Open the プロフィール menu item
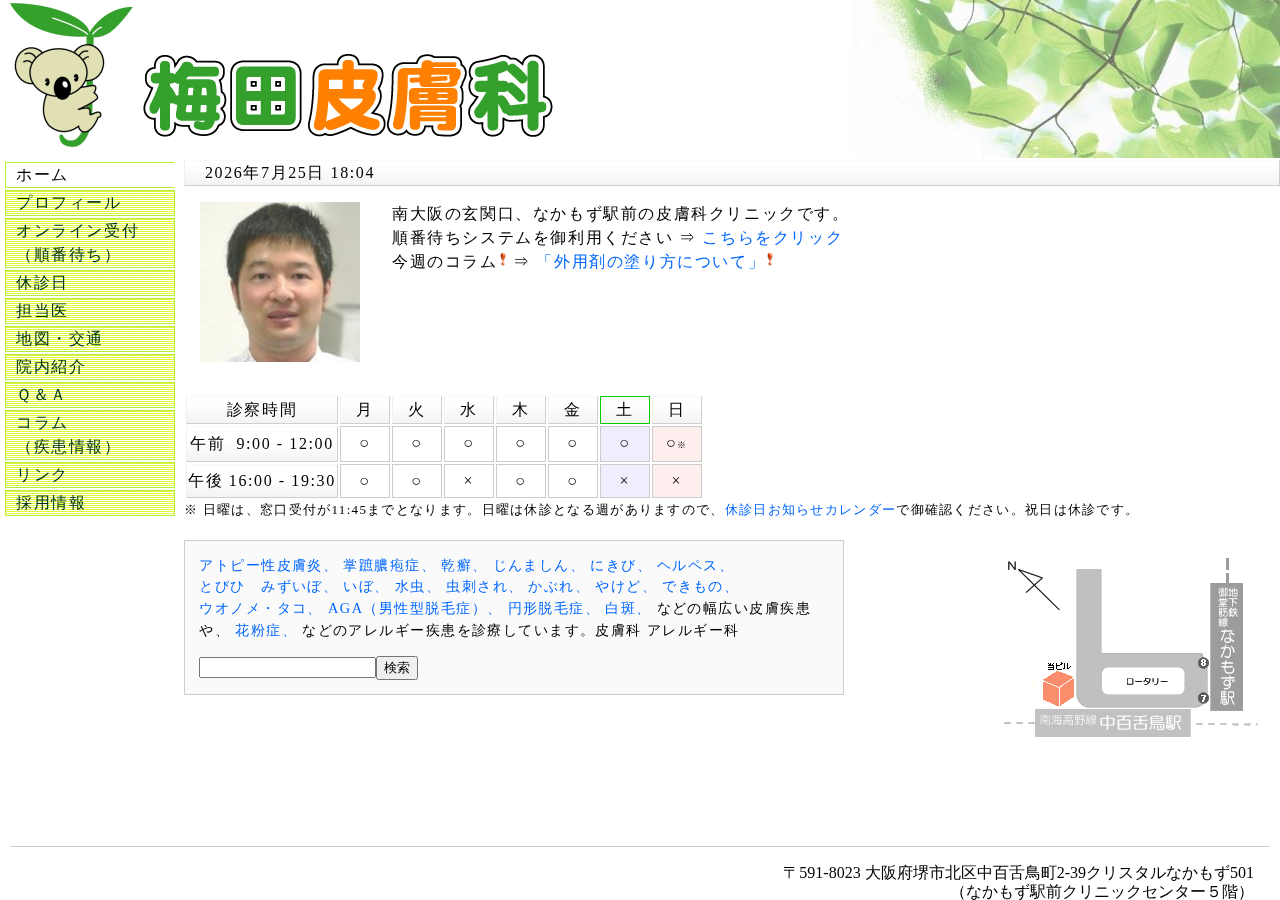1280x900 pixels. point(90,203)
